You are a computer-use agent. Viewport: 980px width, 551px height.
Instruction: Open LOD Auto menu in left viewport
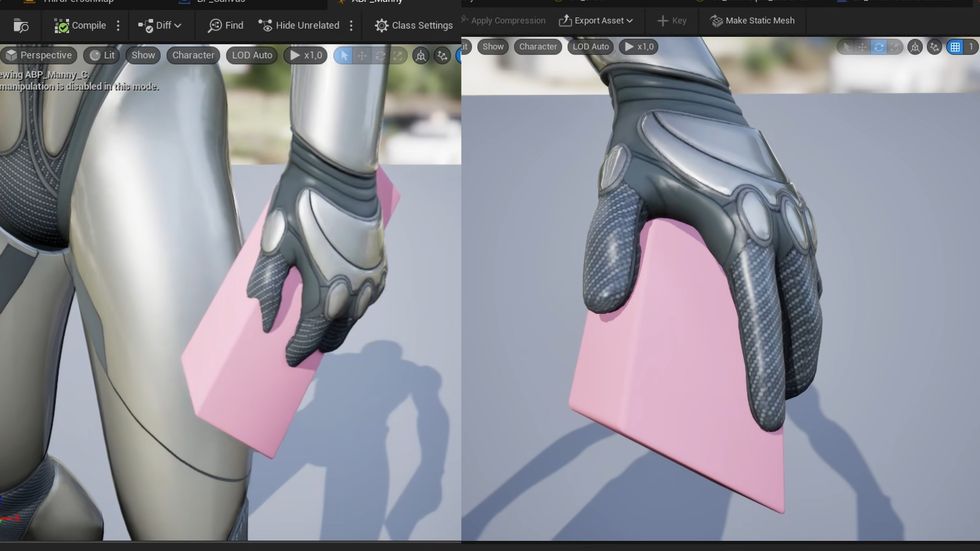pos(252,55)
